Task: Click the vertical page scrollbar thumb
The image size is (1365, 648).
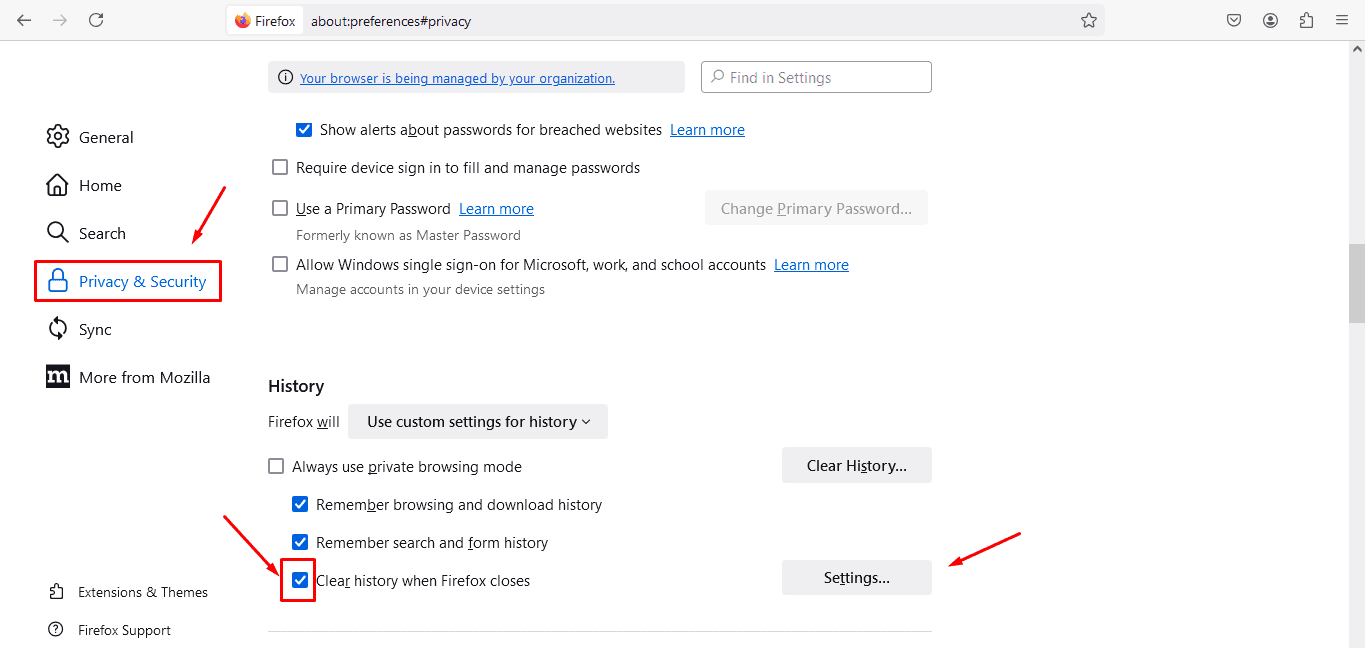Action: point(1357,283)
